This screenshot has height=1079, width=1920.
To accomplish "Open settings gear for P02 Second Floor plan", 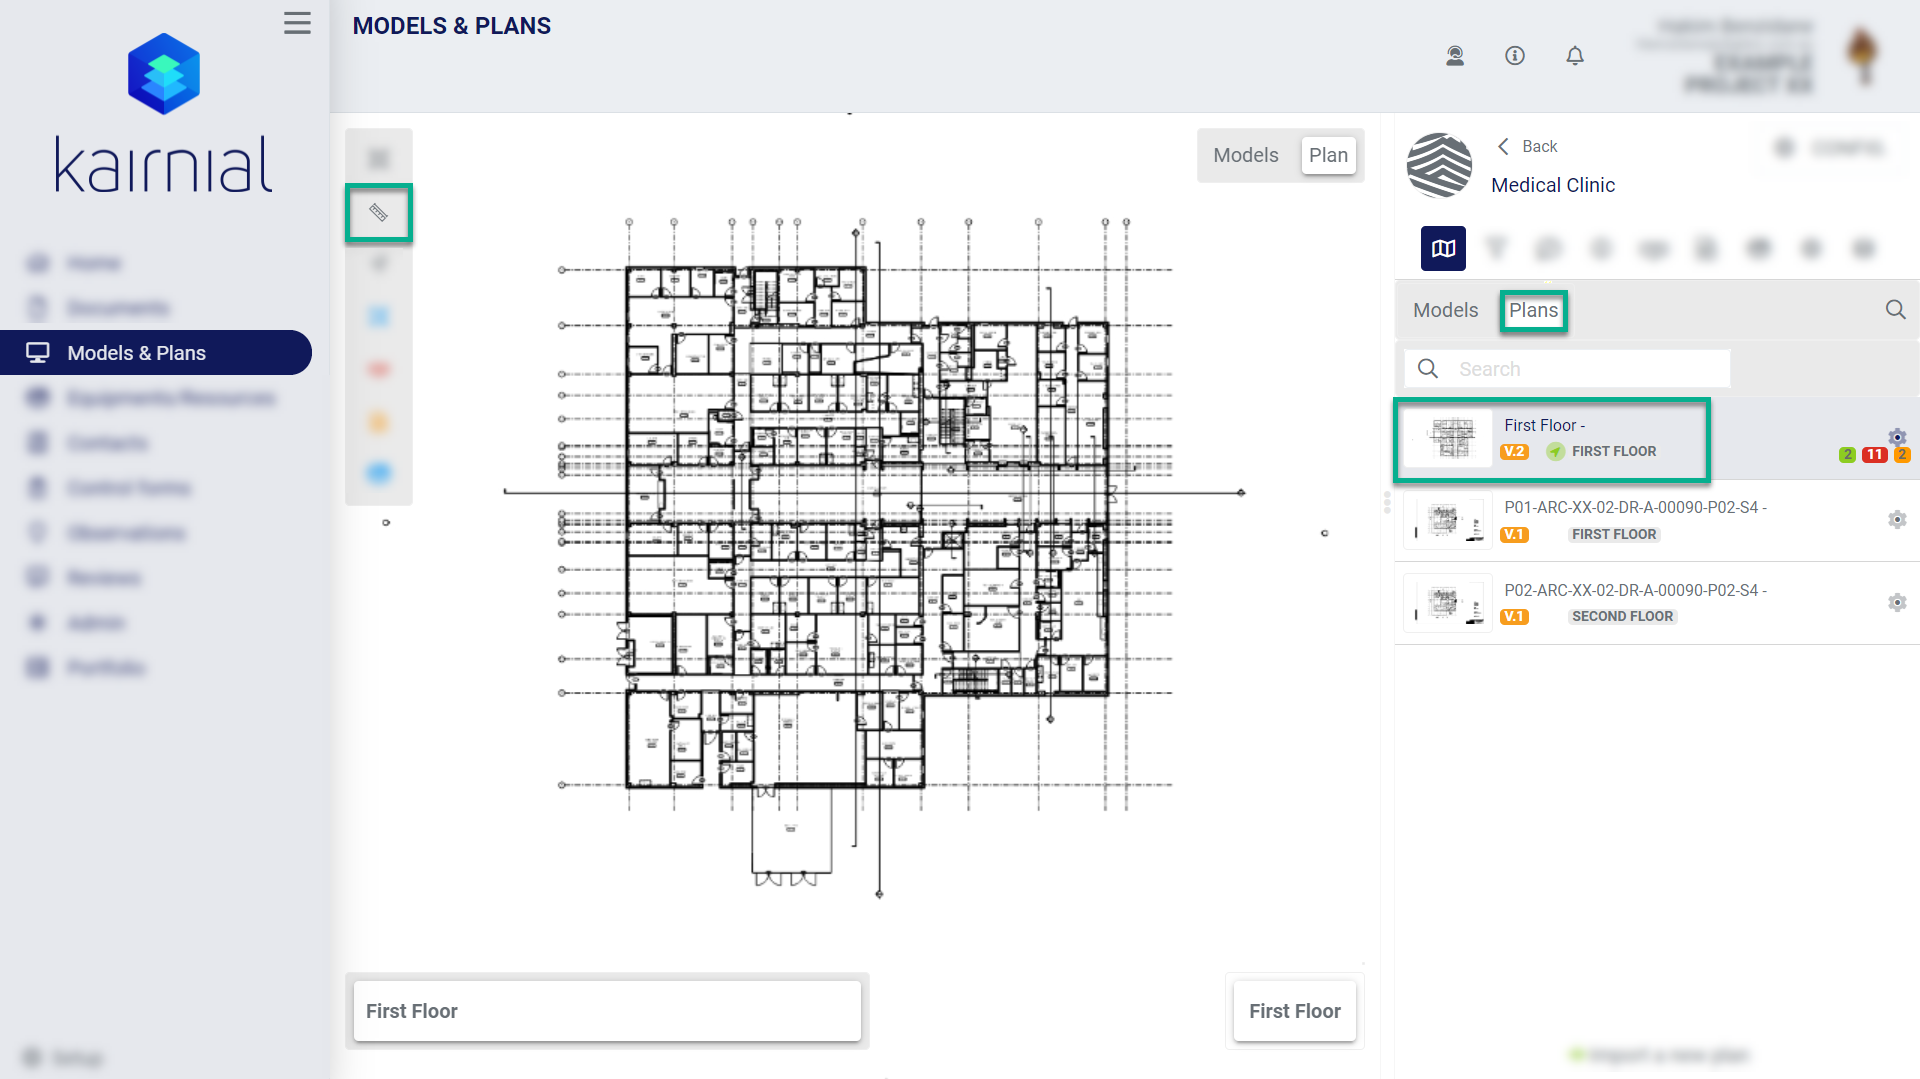I will (1896, 602).
